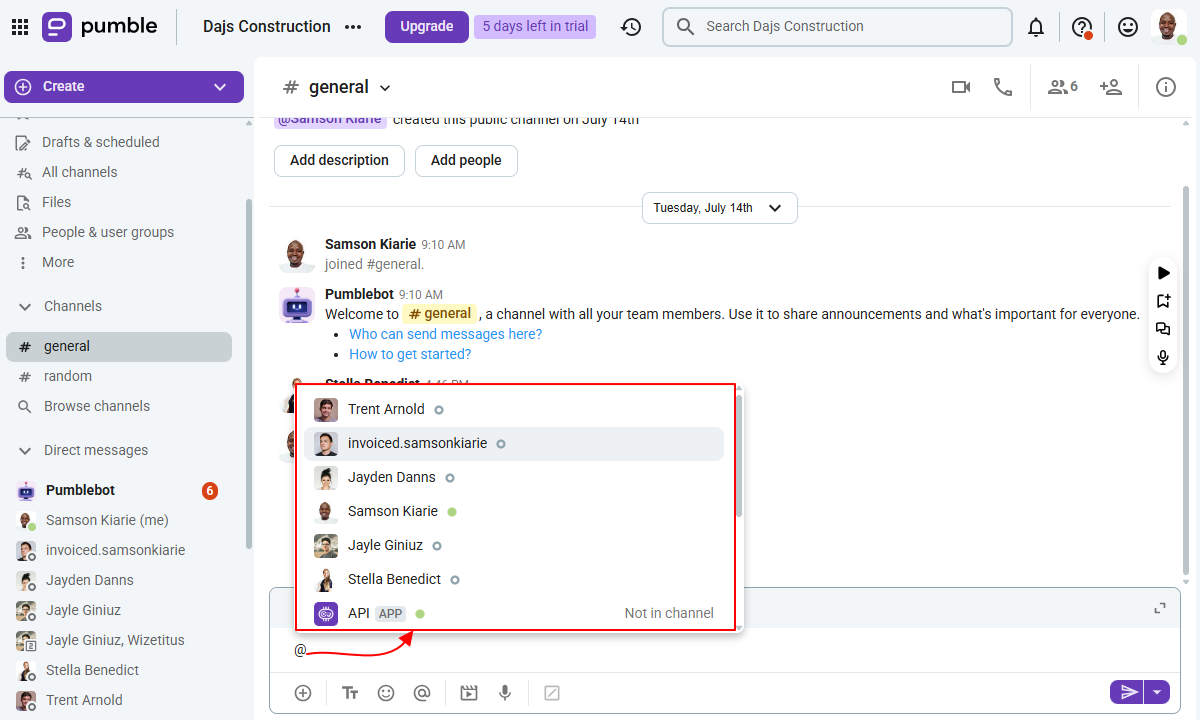Mention Samson Kiarie from suggestion list
1200x720 pixels.
tap(514, 512)
